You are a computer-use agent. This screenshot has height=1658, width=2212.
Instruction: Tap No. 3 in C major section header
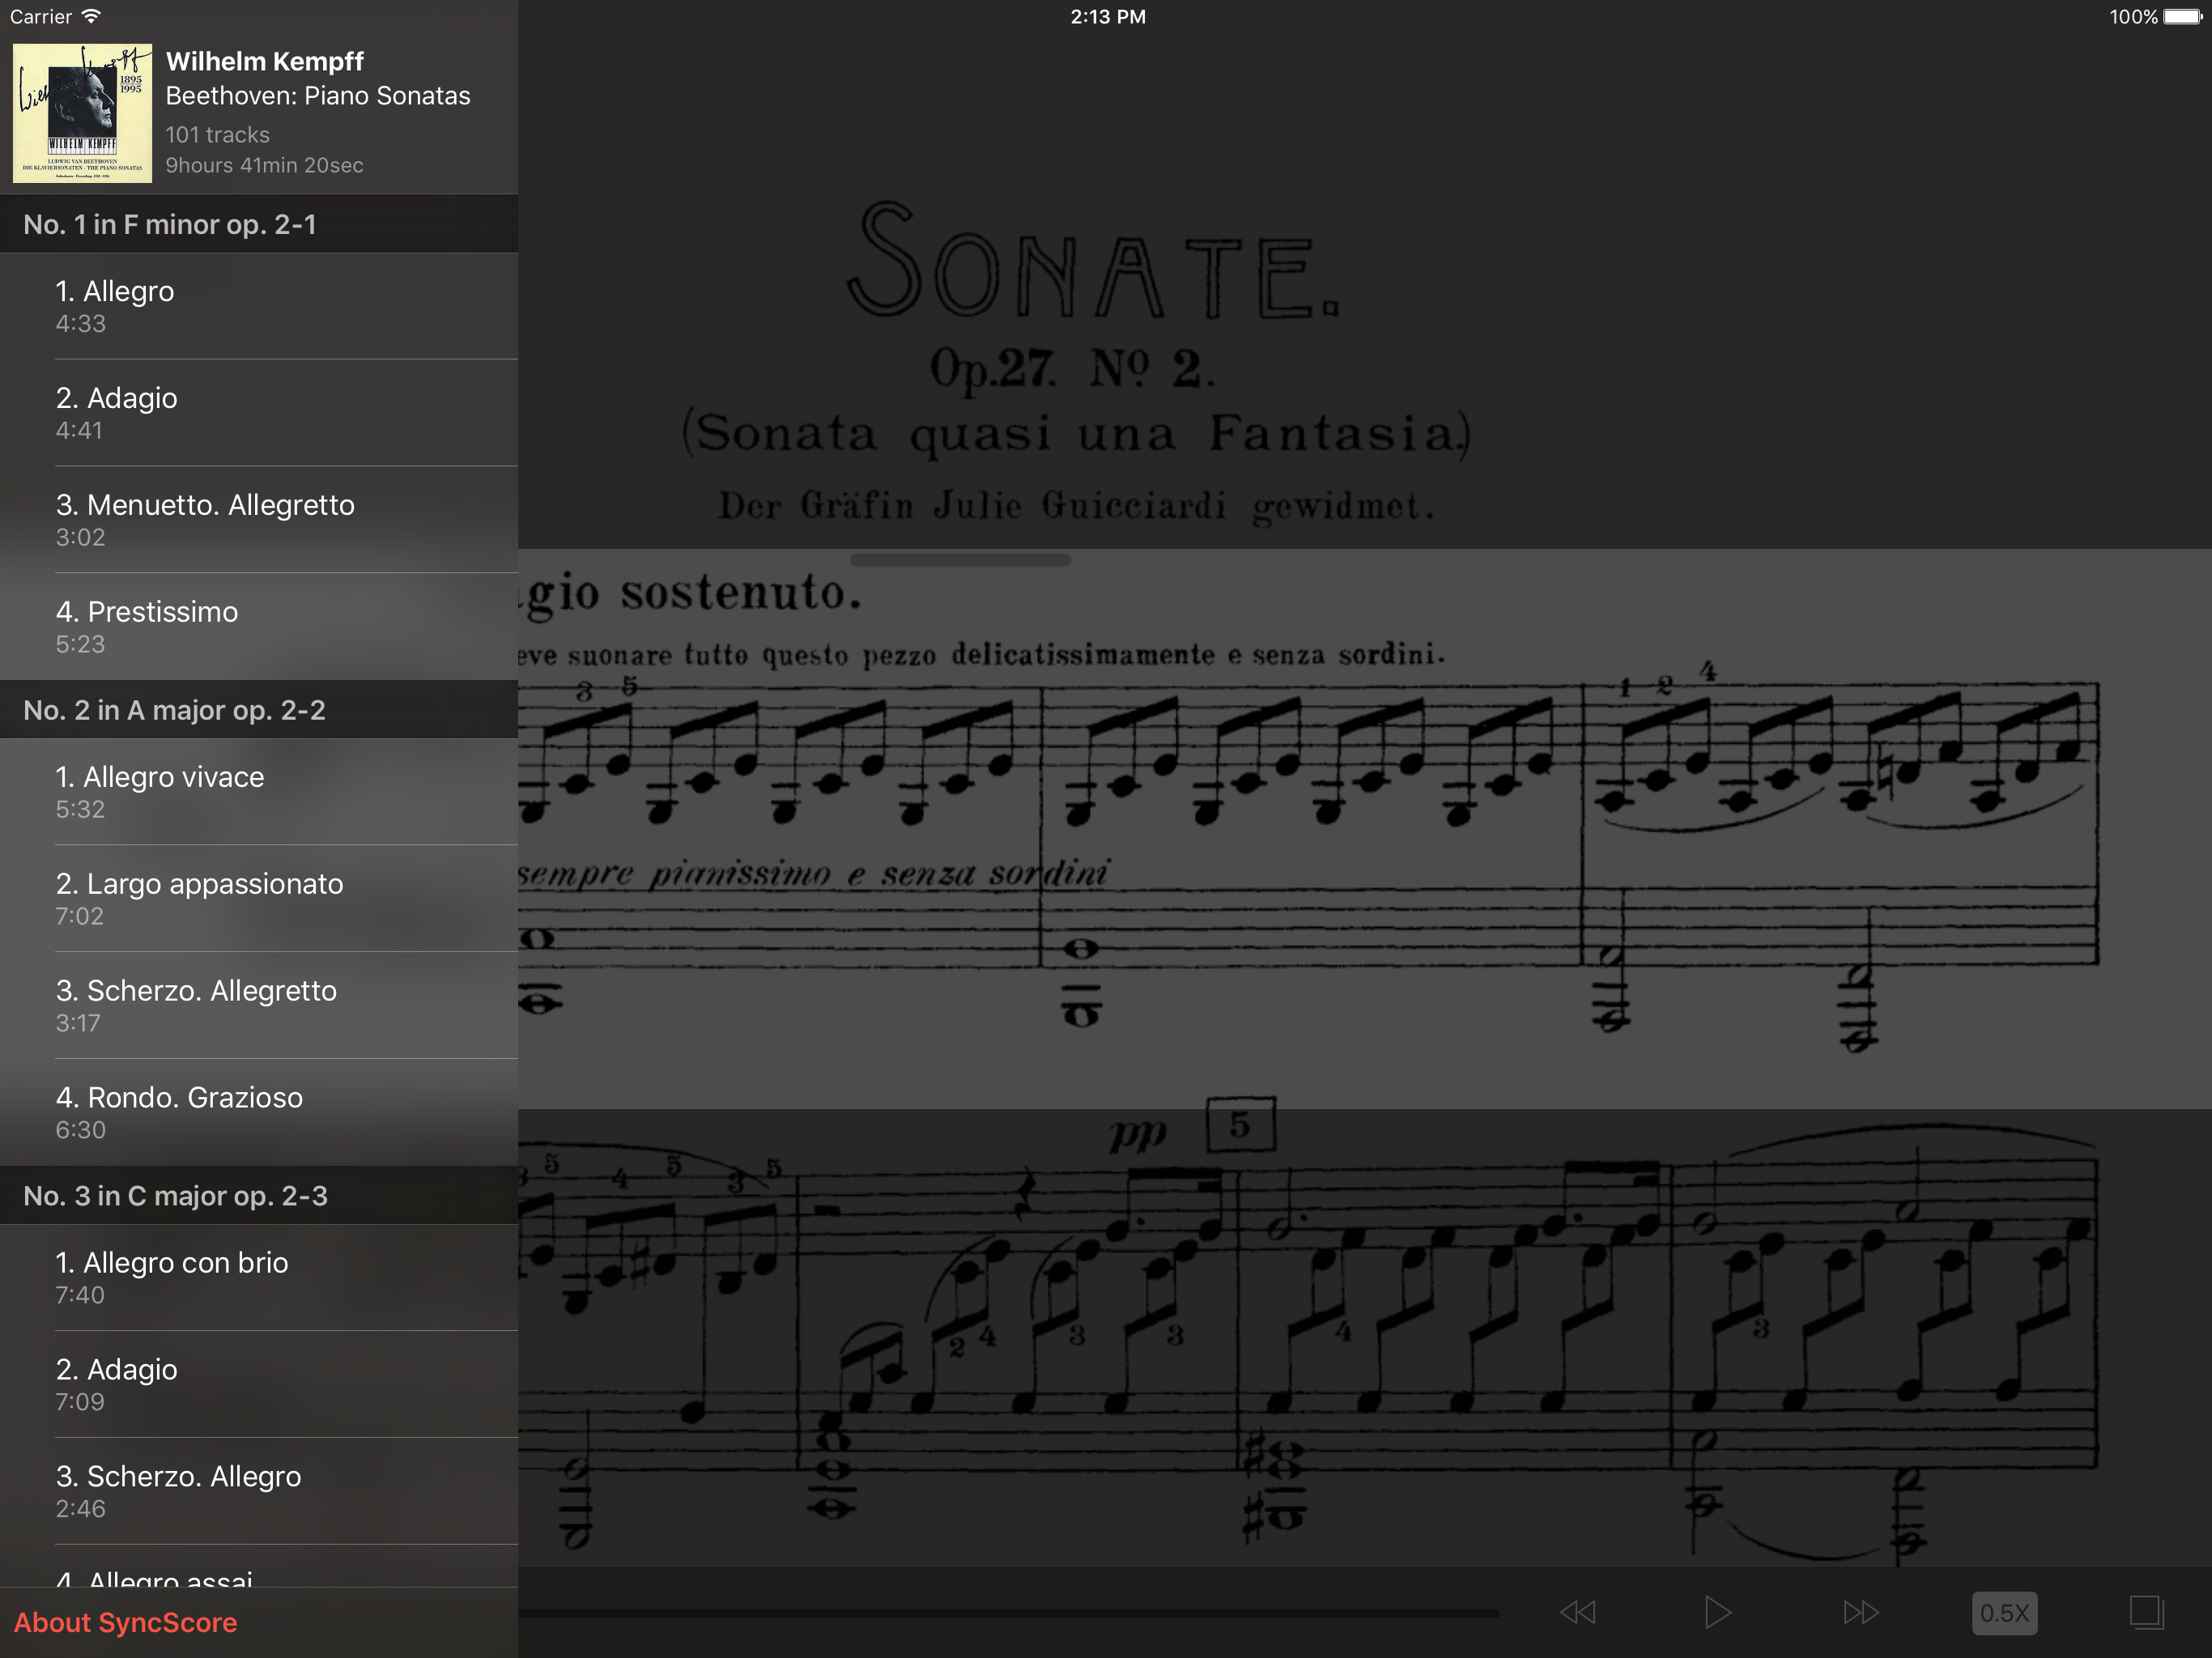258,1196
